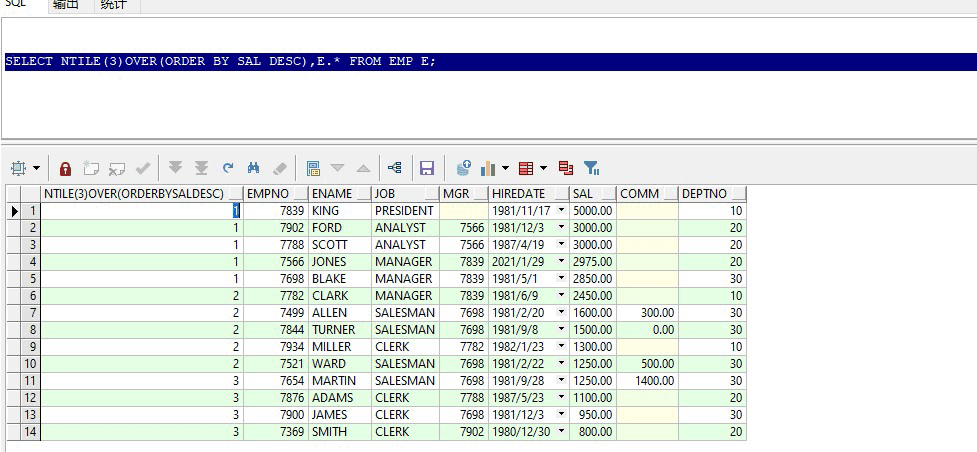977x452 pixels.
Task: Click the fetch last page icon
Action: click(201, 169)
